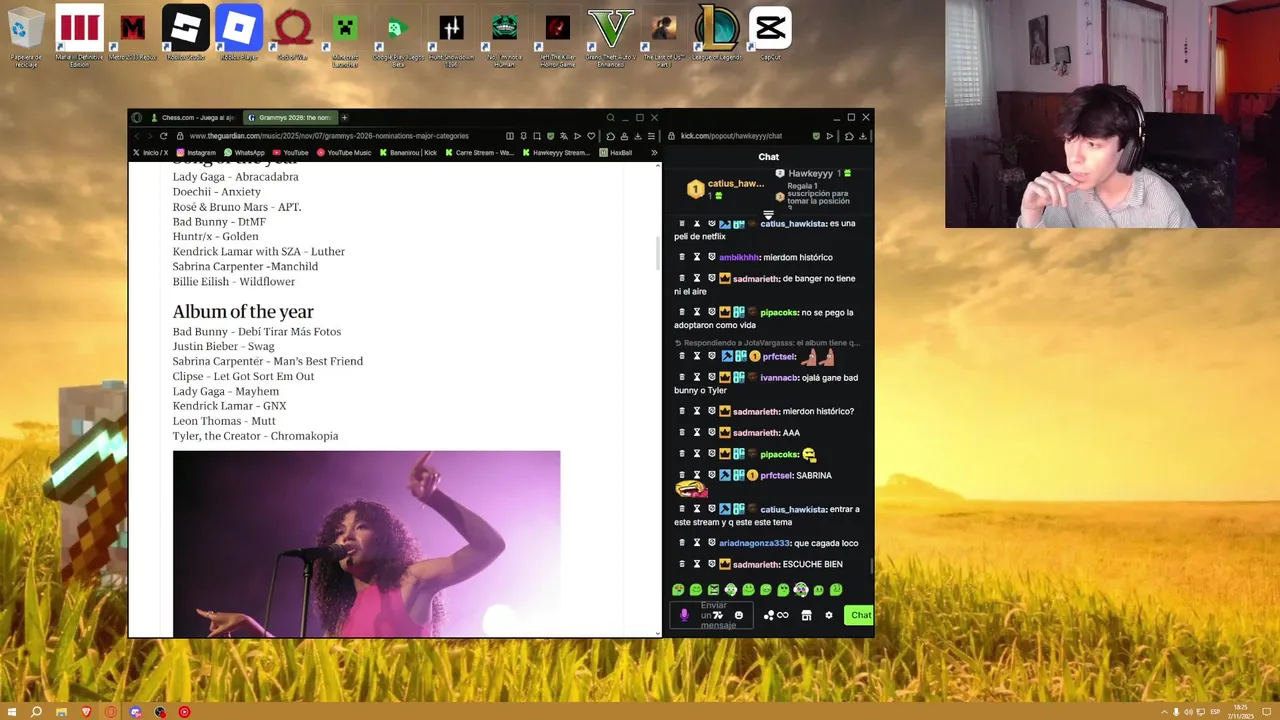Click 'Bad Bunny - Debí Tirar Más Fotos' line
1280x720 pixels.
[257, 332]
